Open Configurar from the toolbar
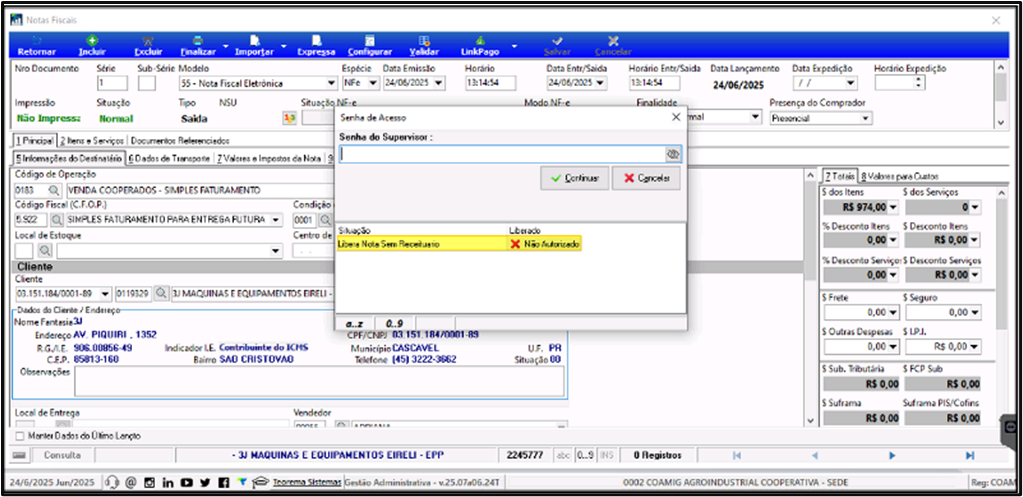 369,46
